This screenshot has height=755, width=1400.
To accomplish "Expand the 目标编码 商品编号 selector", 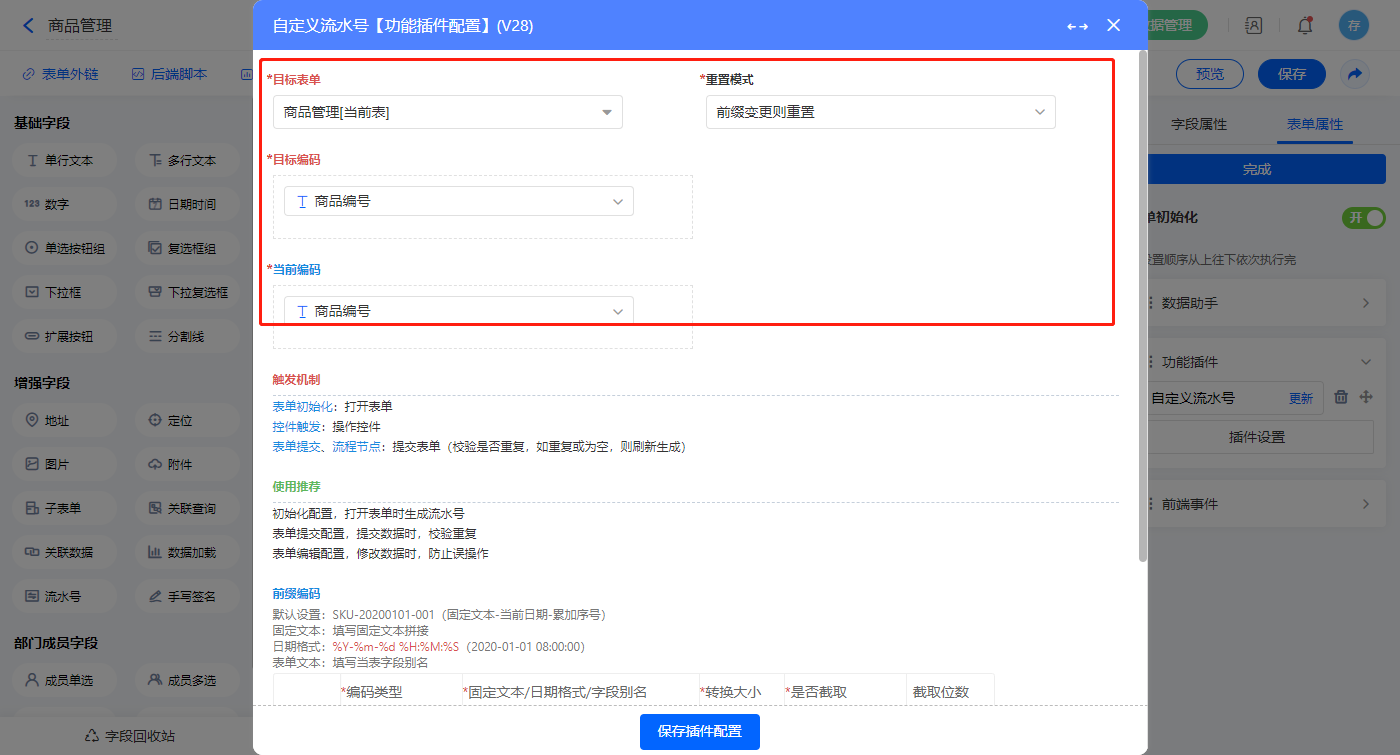I will pos(458,201).
